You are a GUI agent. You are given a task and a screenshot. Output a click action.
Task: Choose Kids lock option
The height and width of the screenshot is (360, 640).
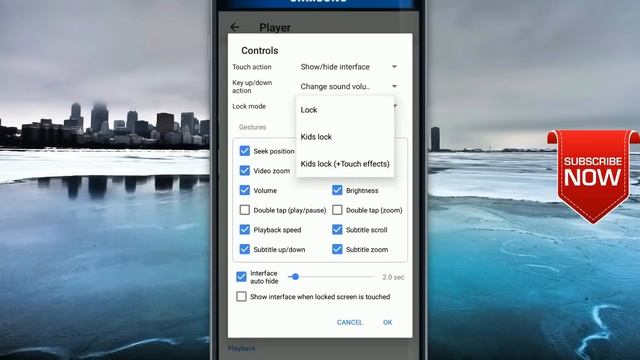tap(345, 137)
